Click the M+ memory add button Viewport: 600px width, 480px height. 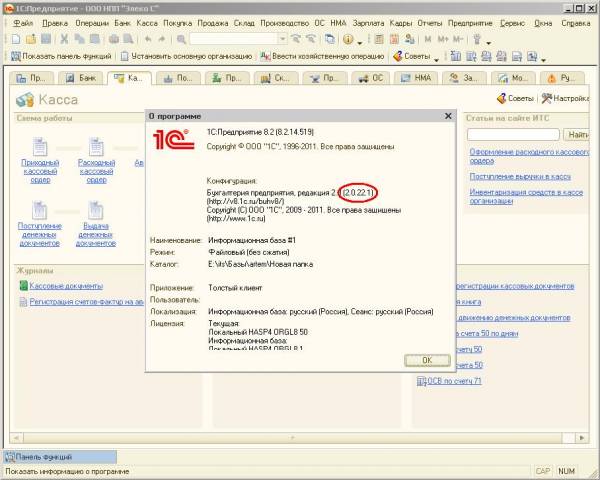443,39
